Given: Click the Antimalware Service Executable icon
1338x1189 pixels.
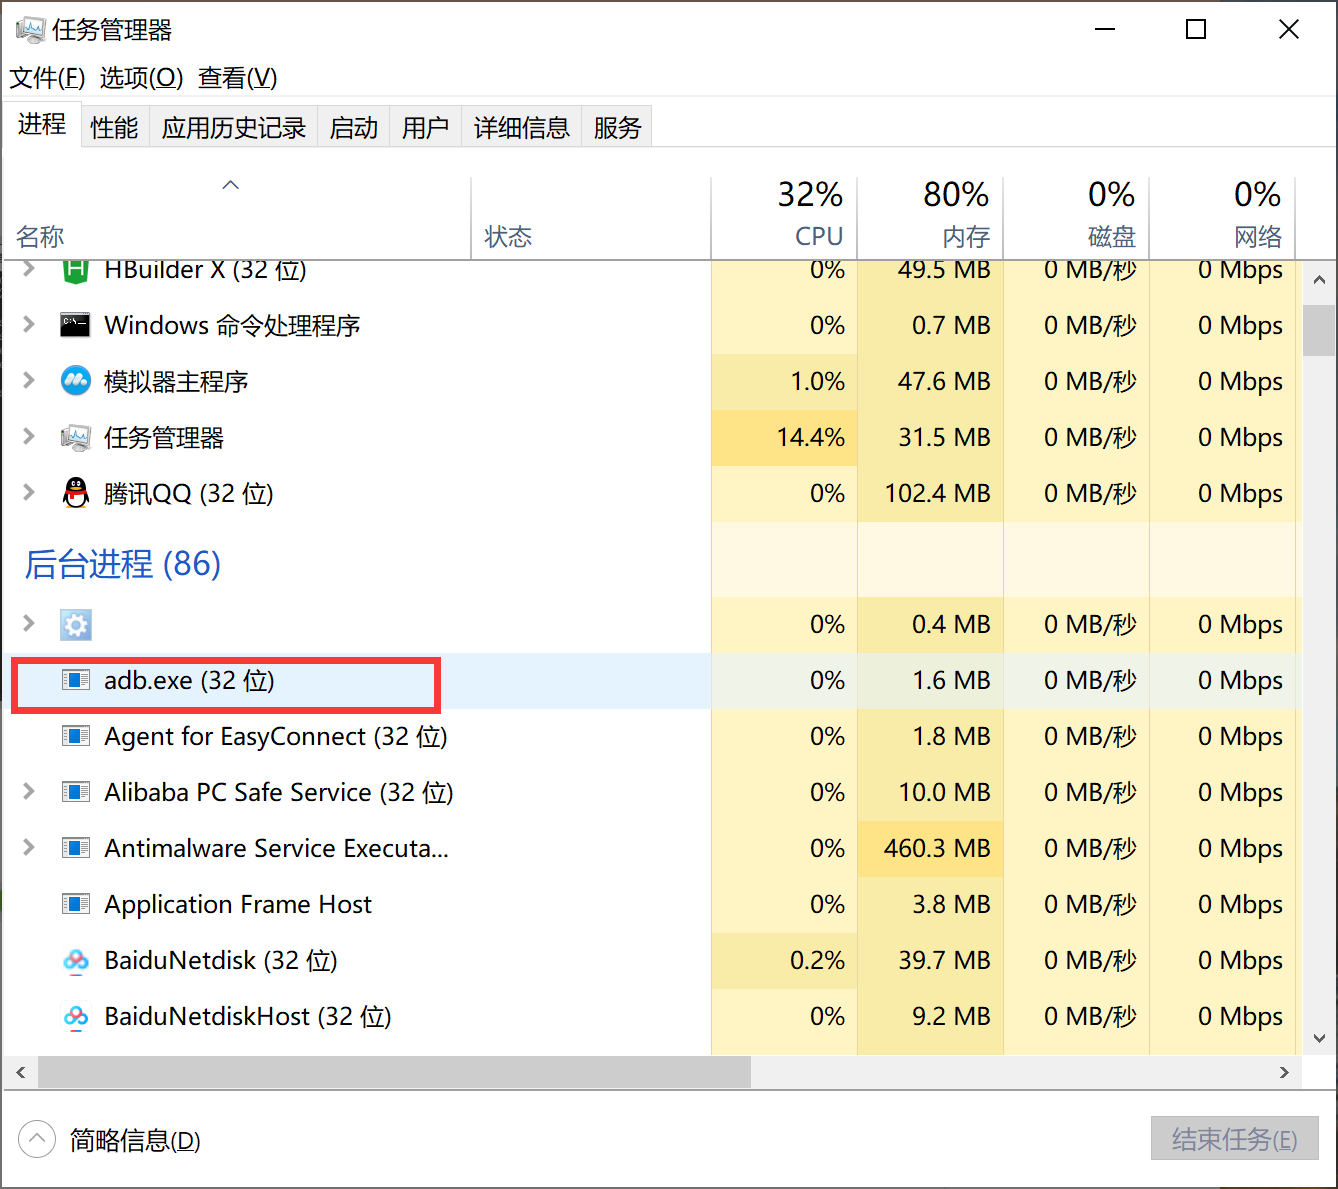Looking at the screenshot, I should [76, 849].
